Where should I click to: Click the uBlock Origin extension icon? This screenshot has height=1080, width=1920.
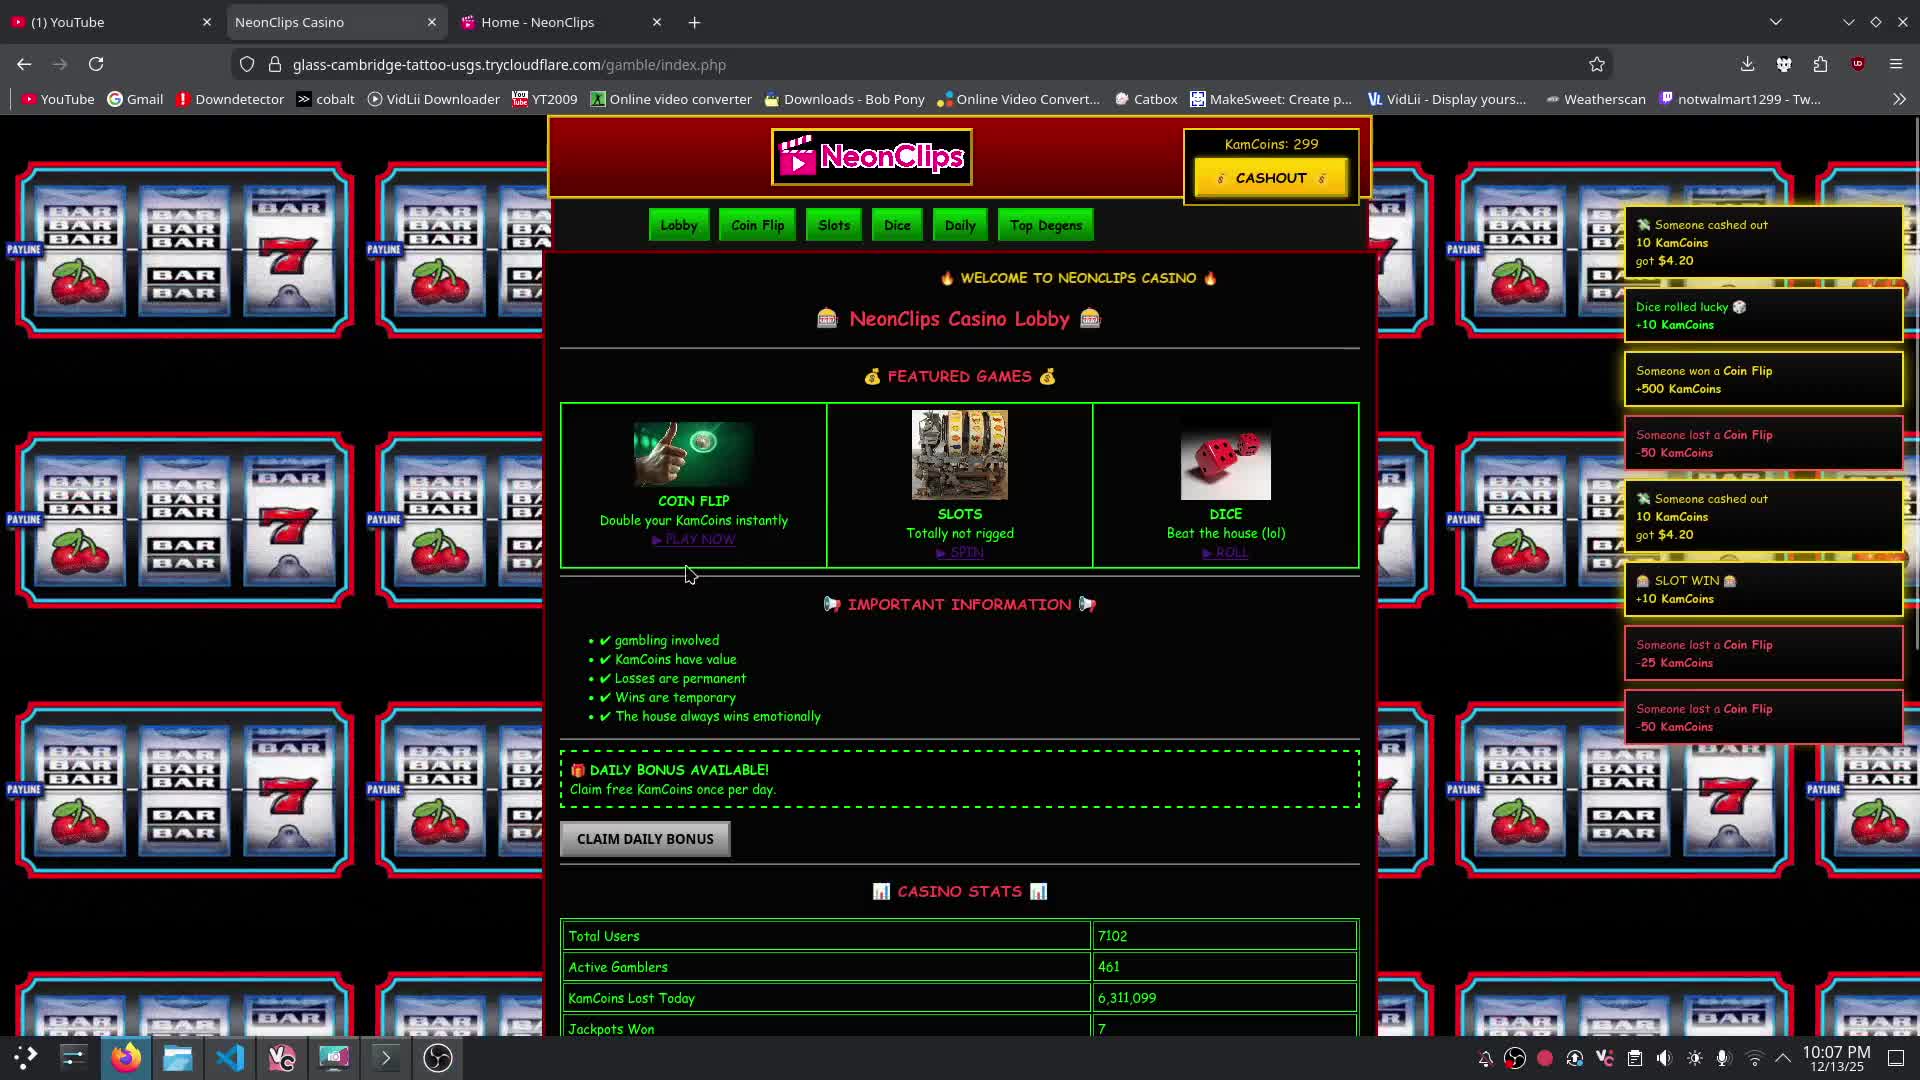(1858, 64)
